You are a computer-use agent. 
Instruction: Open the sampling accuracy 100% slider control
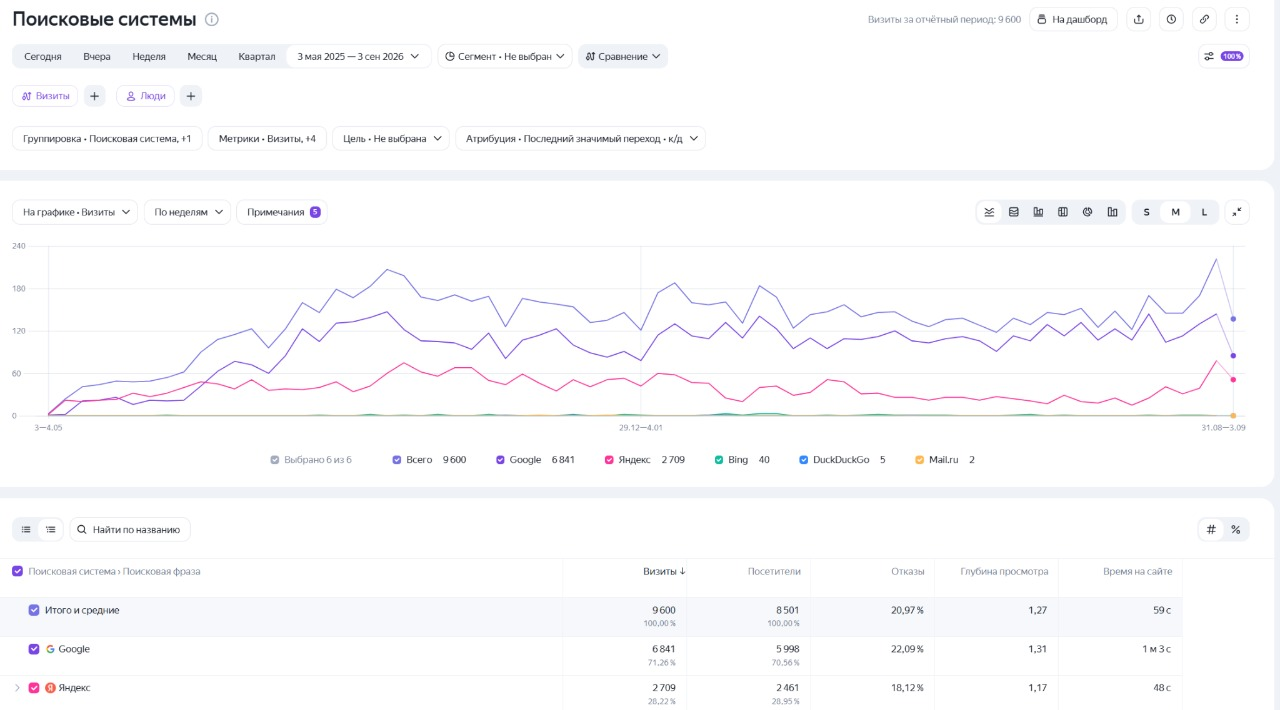1223,56
